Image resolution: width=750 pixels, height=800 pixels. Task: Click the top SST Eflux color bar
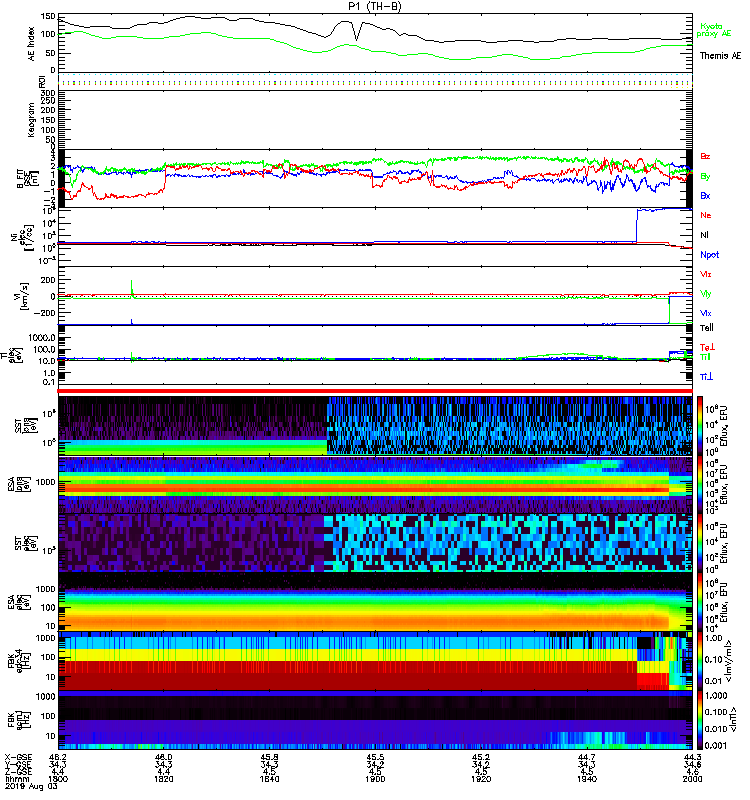tap(700, 426)
